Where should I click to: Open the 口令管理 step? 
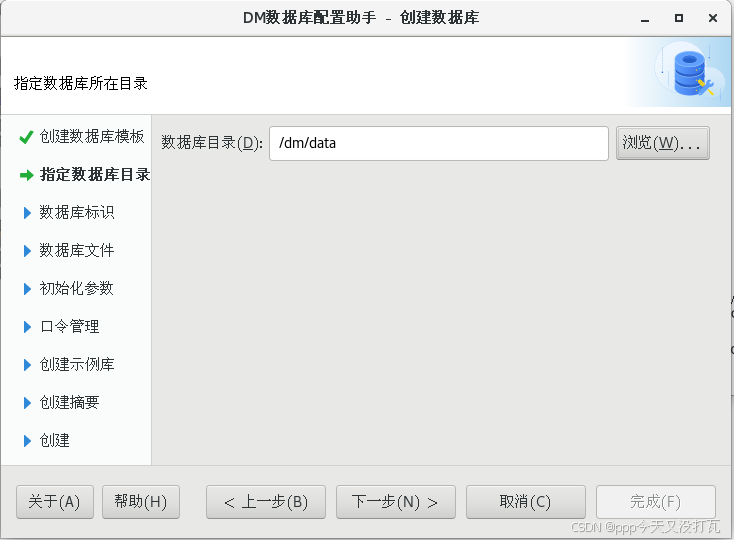[x=69, y=326]
